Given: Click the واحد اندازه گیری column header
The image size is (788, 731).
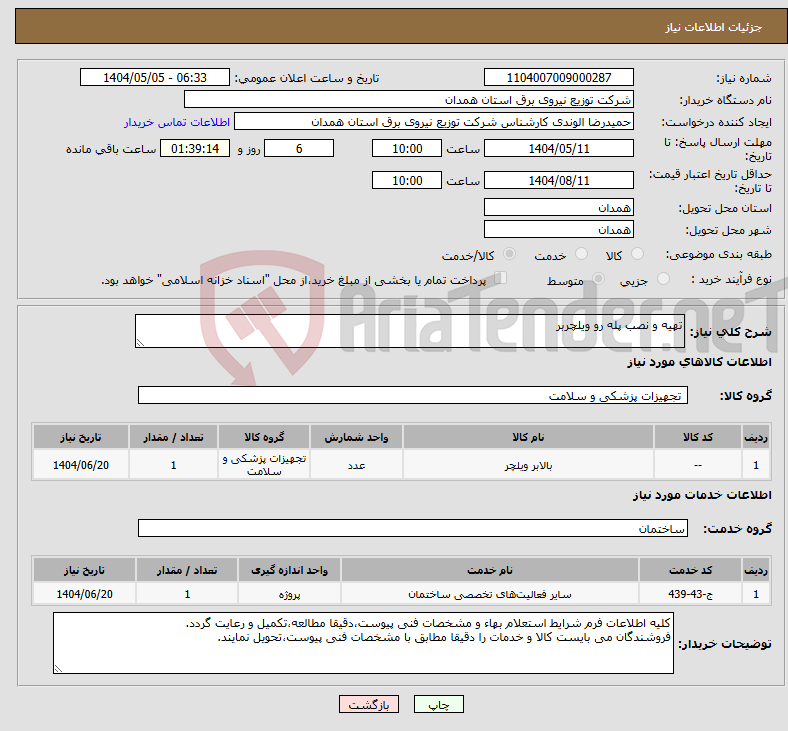Looking at the screenshot, I should [289, 570].
